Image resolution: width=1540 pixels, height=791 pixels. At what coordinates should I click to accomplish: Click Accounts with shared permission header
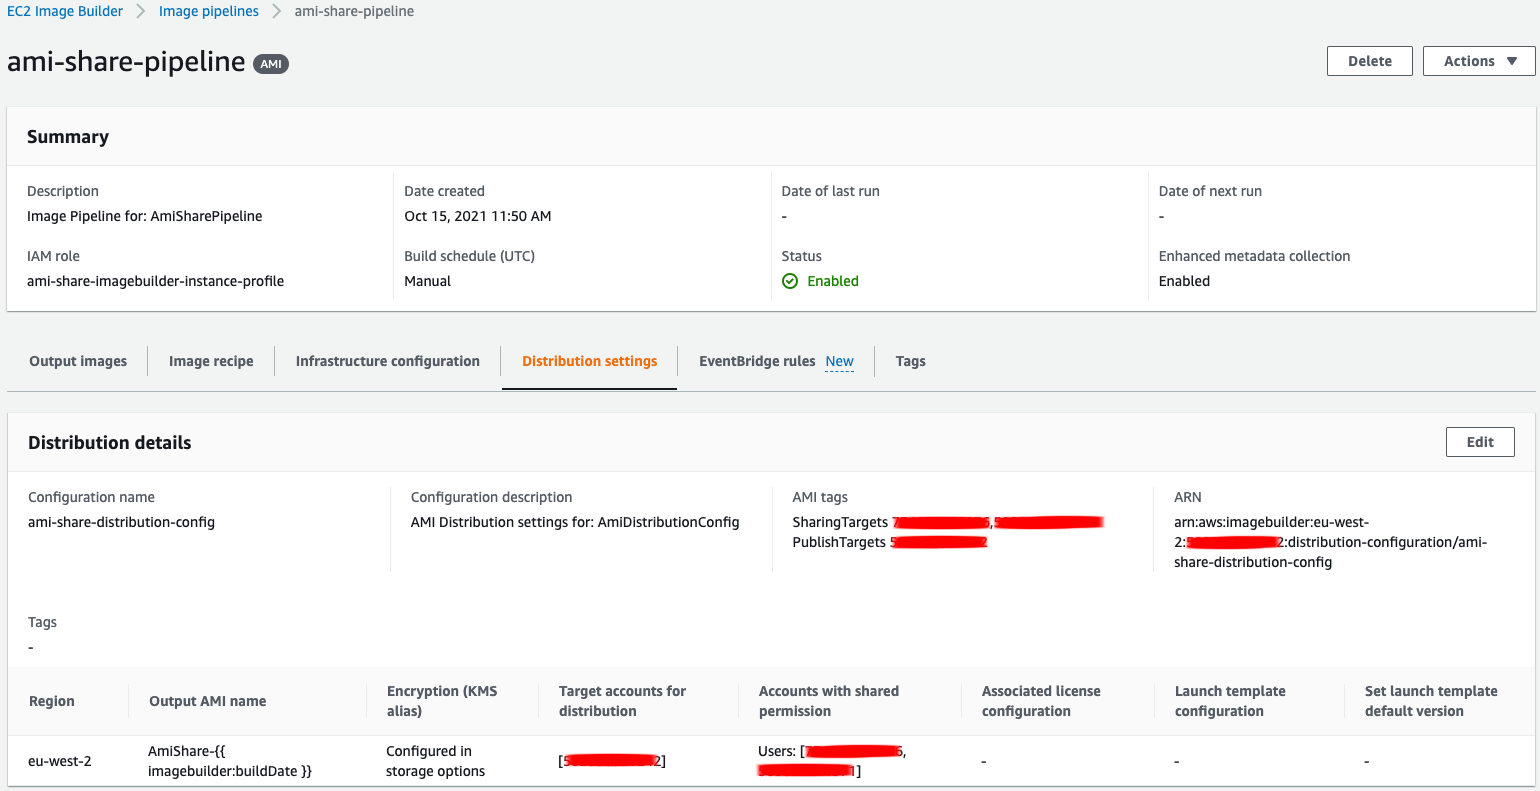click(x=829, y=701)
